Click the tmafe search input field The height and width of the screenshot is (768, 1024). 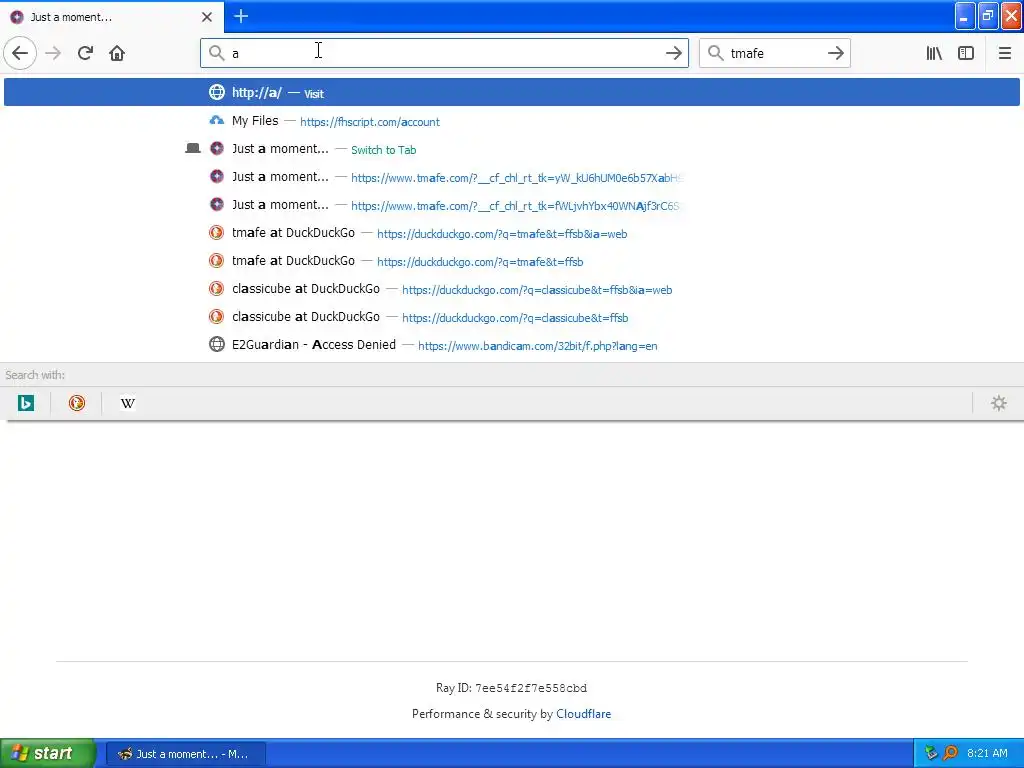[775, 53]
